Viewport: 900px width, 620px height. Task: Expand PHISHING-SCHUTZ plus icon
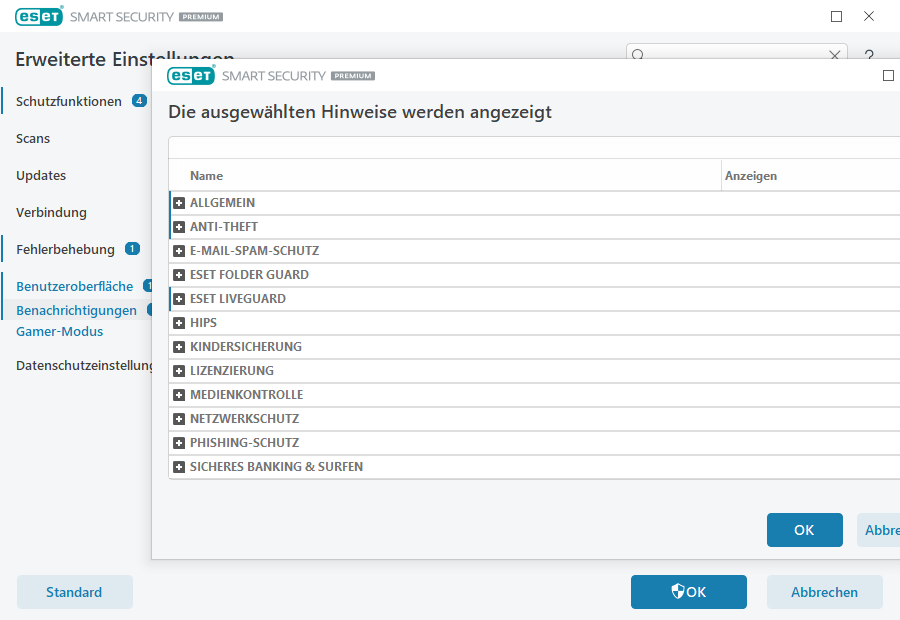point(180,443)
